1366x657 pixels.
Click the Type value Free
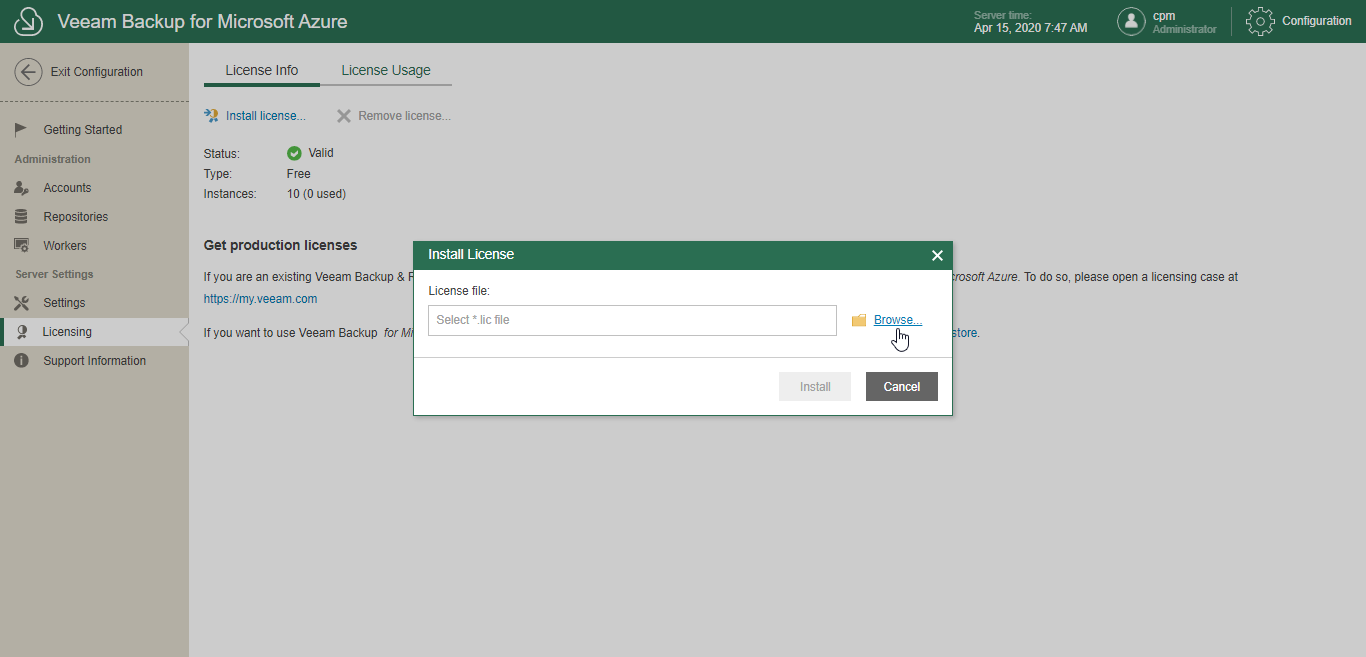click(x=299, y=174)
